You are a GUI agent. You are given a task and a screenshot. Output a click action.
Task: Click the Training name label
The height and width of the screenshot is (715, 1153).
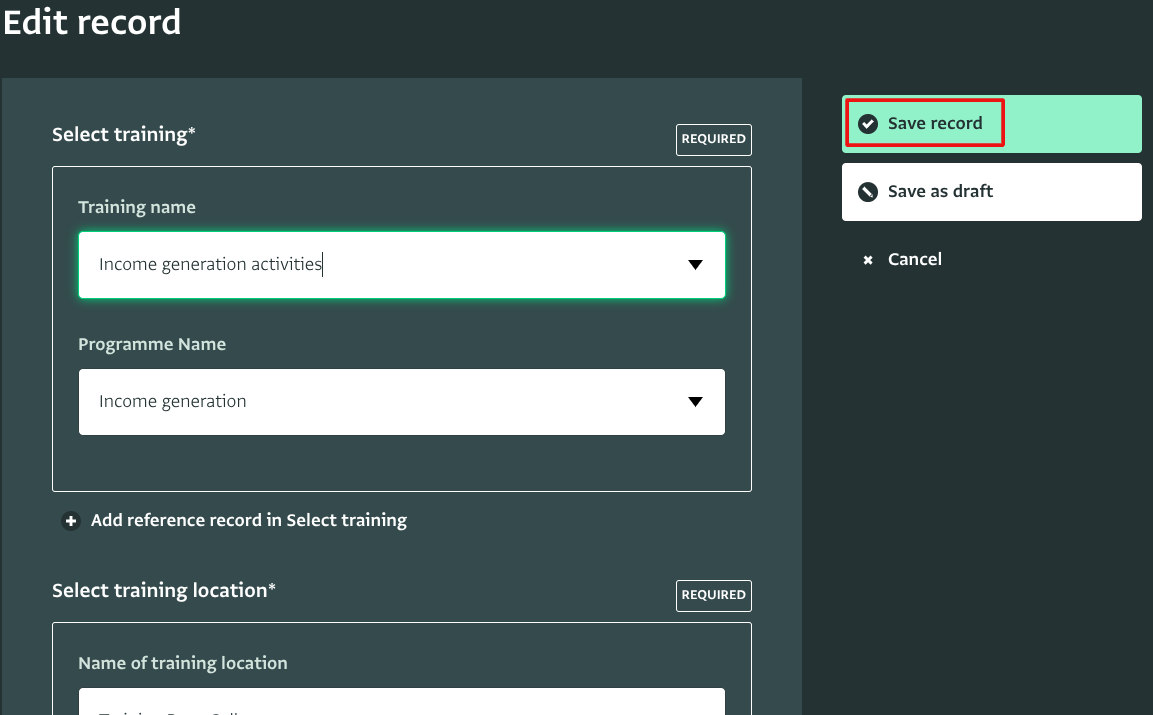[x=137, y=208]
